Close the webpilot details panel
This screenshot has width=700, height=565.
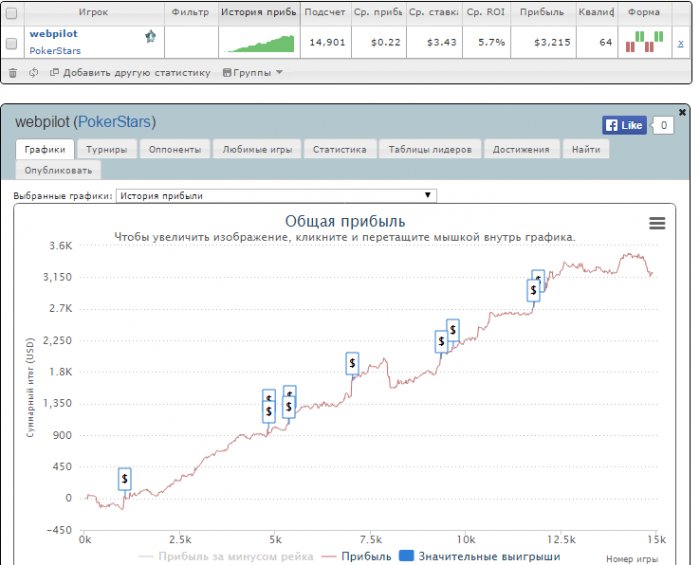[x=682, y=112]
